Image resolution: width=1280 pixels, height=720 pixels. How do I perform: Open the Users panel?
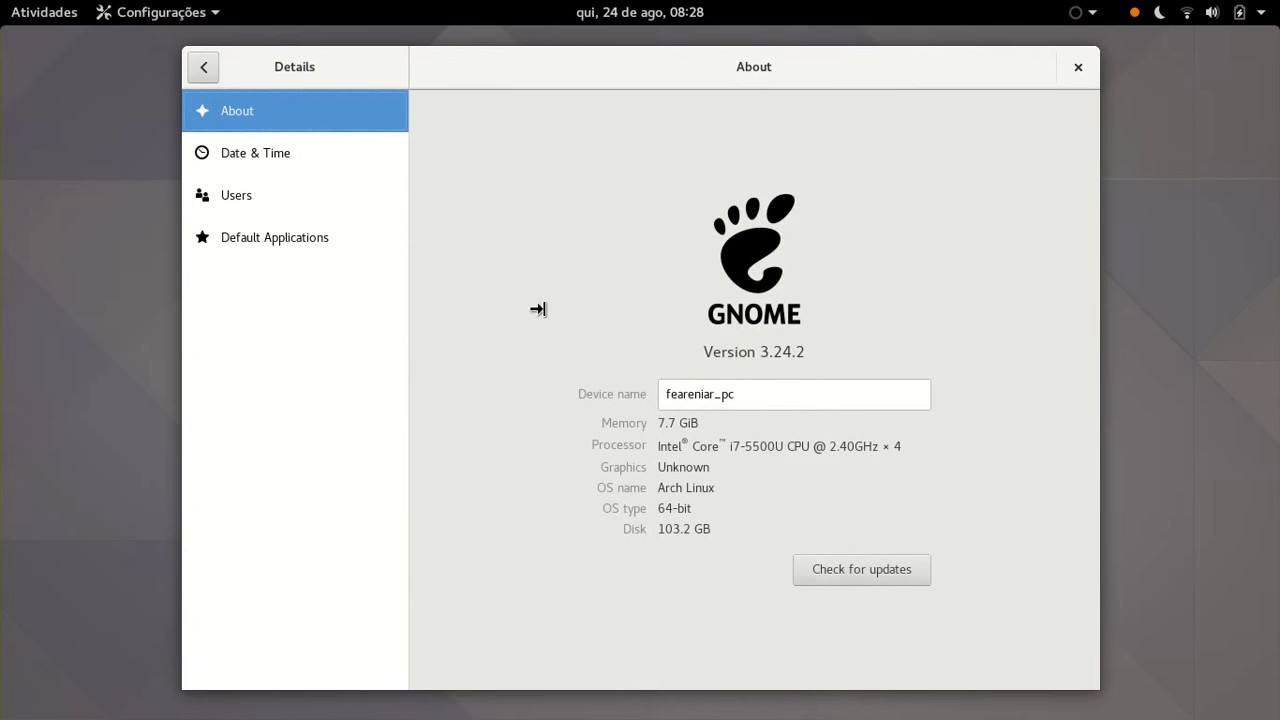click(295, 195)
